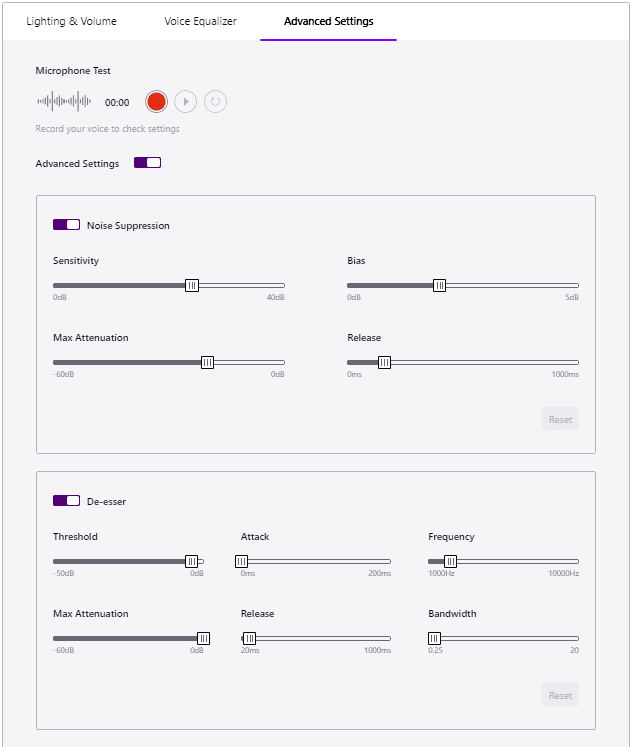Image resolution: width=634 pixels, height=747 pixels.
Task: Open the Voice Equalizer tab
Action: (x=200, y=21)
